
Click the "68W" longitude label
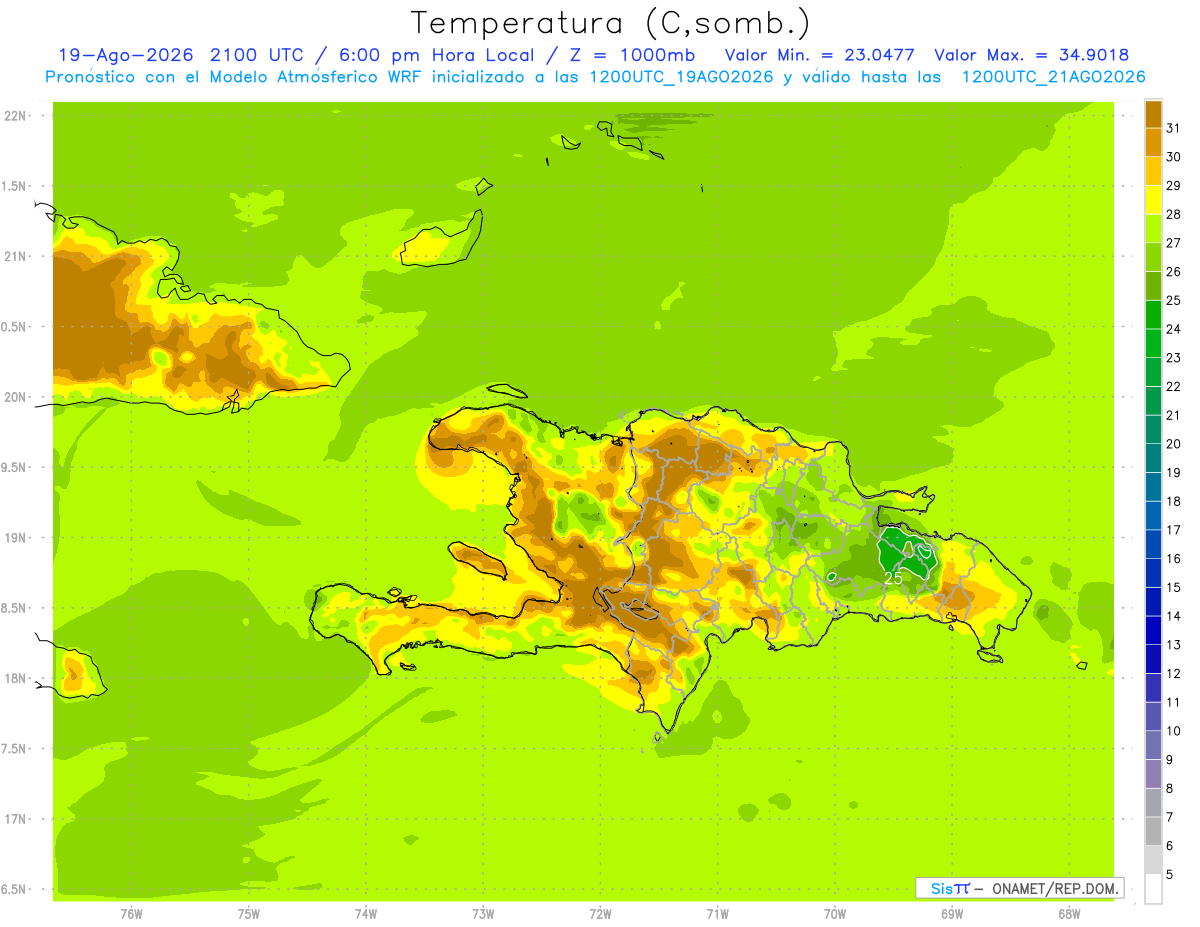pos(1069,914)
